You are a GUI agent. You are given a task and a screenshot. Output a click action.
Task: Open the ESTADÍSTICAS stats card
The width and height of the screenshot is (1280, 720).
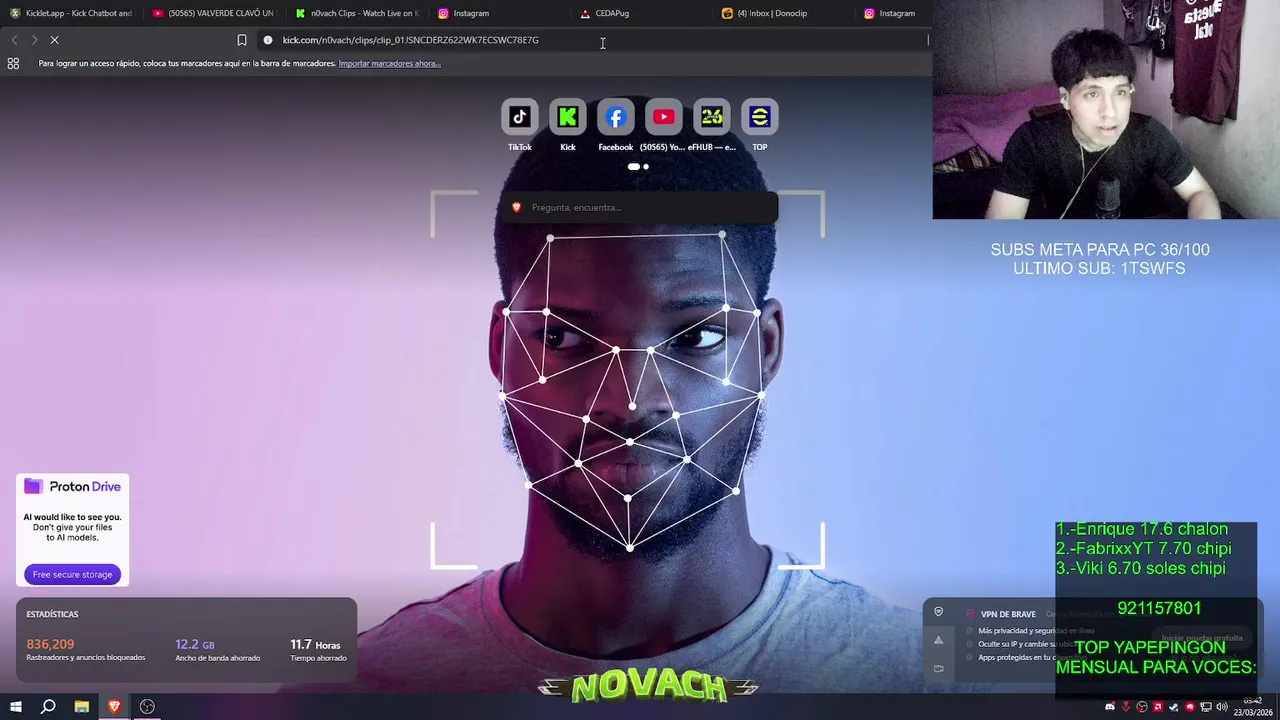[186, 640]
